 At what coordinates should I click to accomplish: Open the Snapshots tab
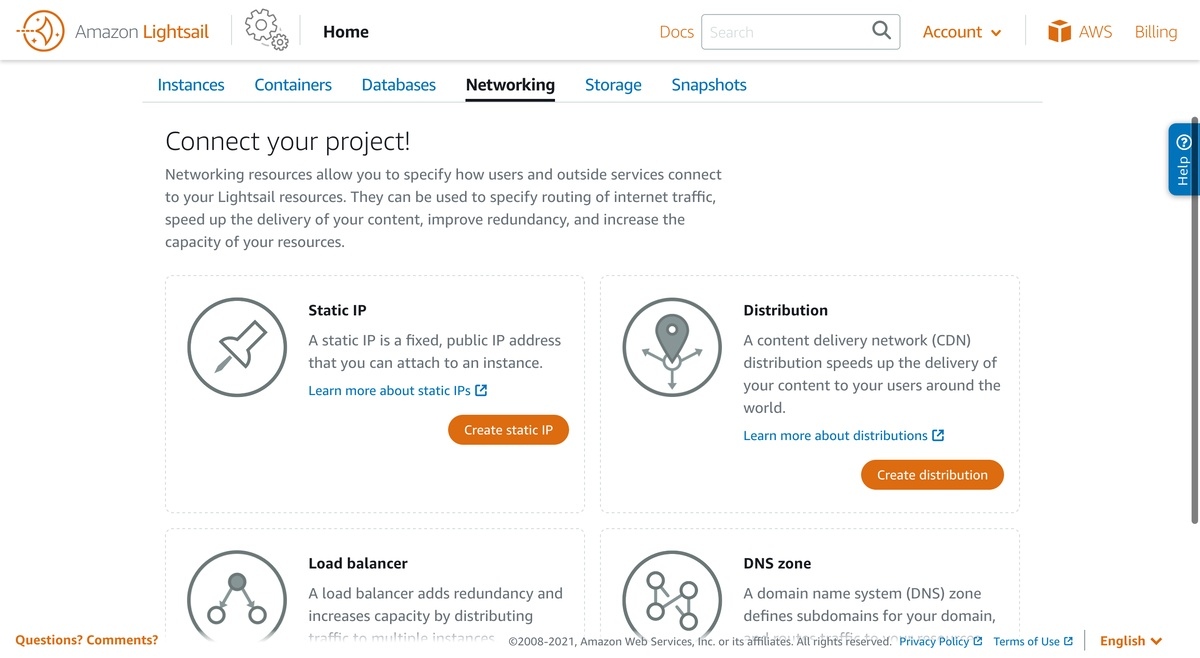click(709, 85)
